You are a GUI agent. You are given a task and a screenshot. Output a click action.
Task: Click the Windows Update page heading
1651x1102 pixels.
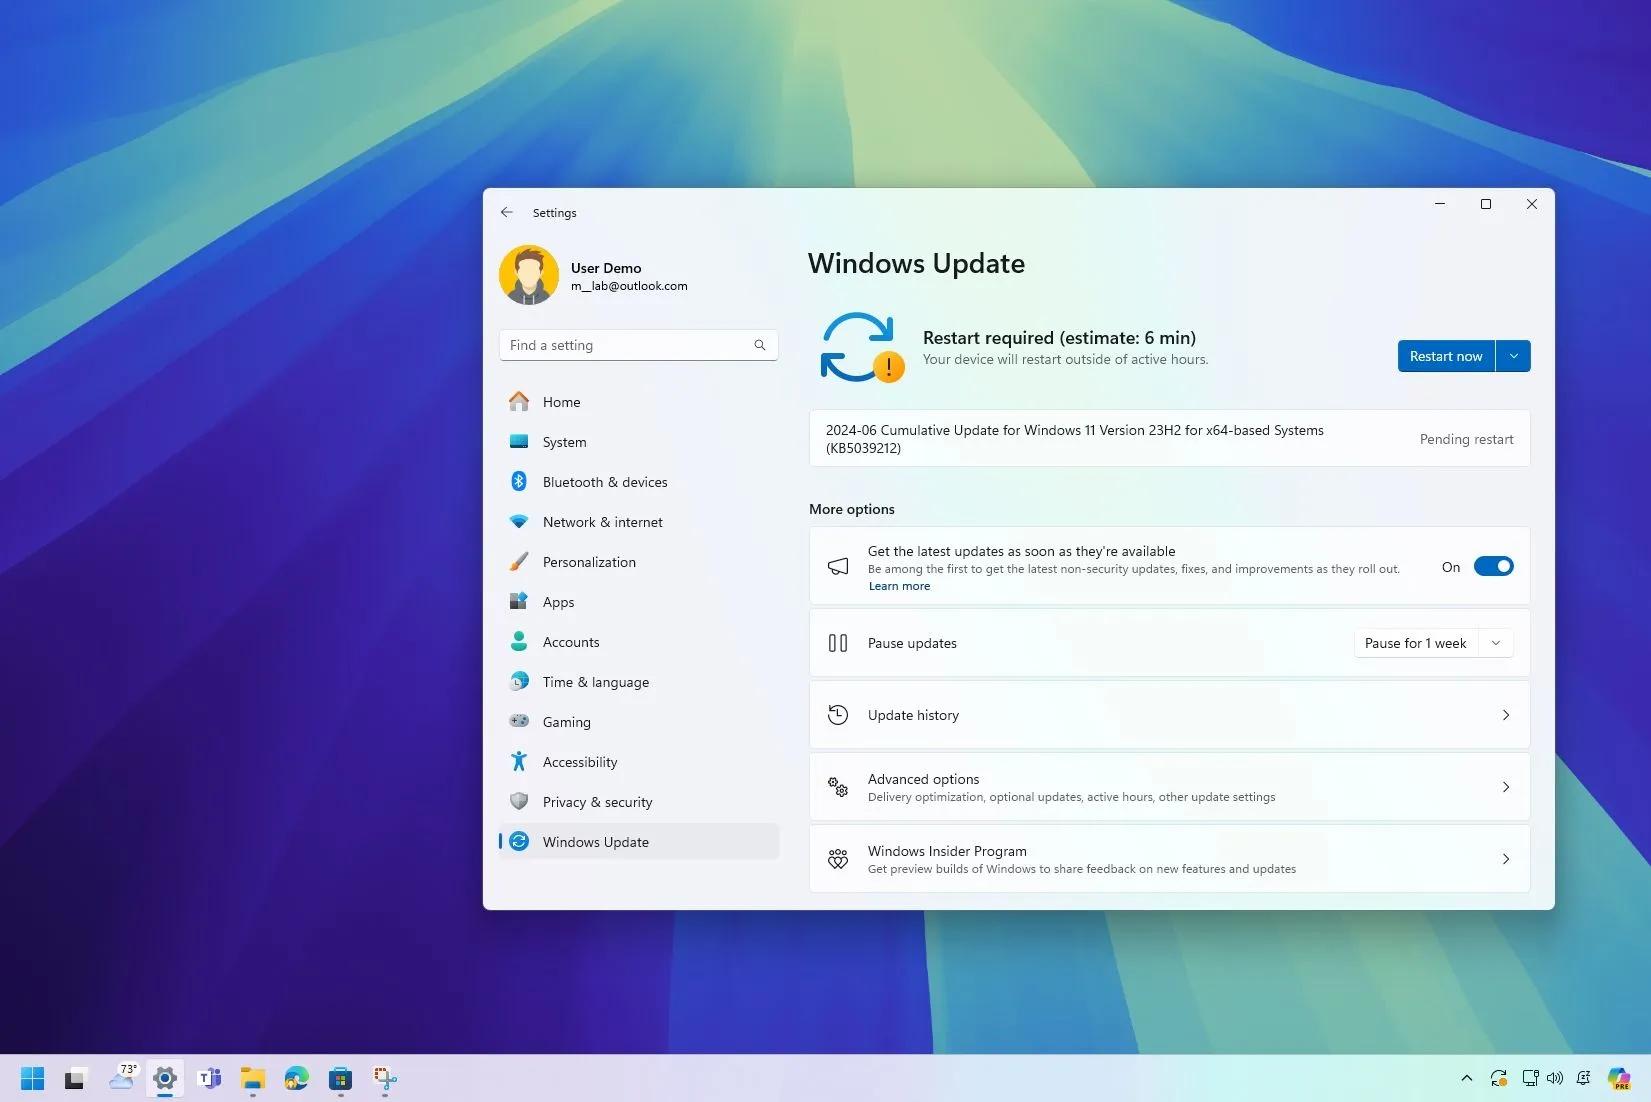[916, 263]
